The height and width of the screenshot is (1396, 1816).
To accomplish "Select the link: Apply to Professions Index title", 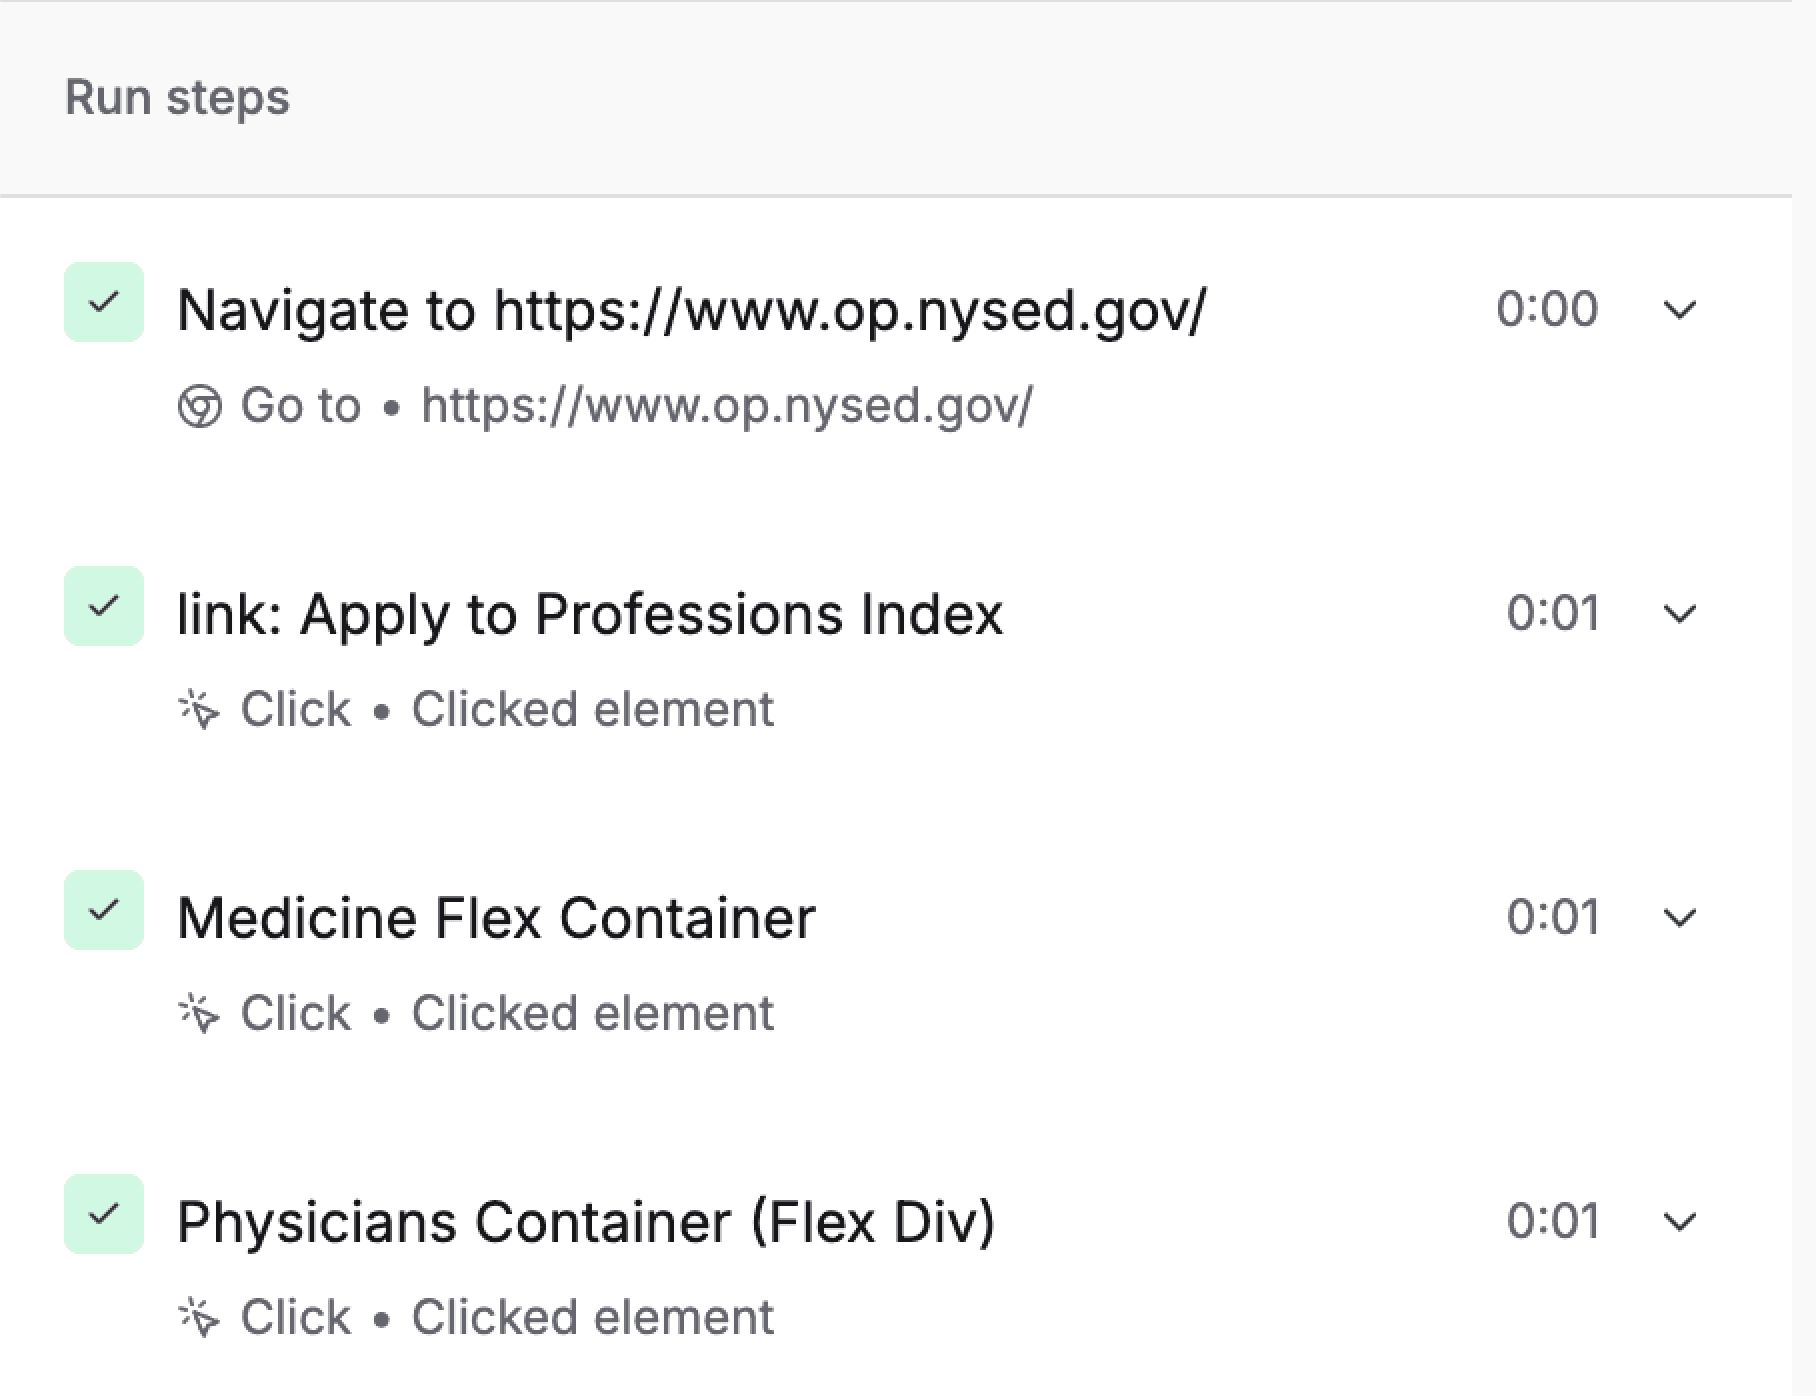I will click(x=590, y=613).
